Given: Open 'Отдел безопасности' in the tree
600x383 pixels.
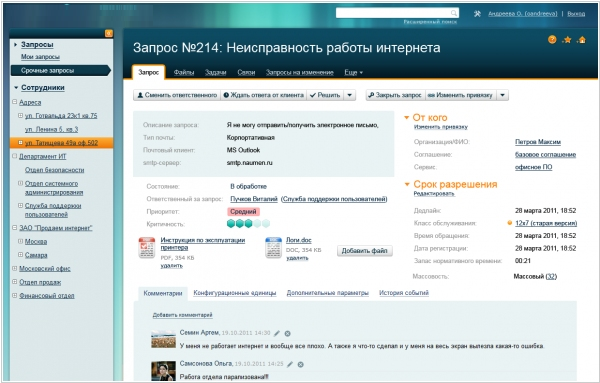Looking at the screenshot, I should (x=54, y=169).
